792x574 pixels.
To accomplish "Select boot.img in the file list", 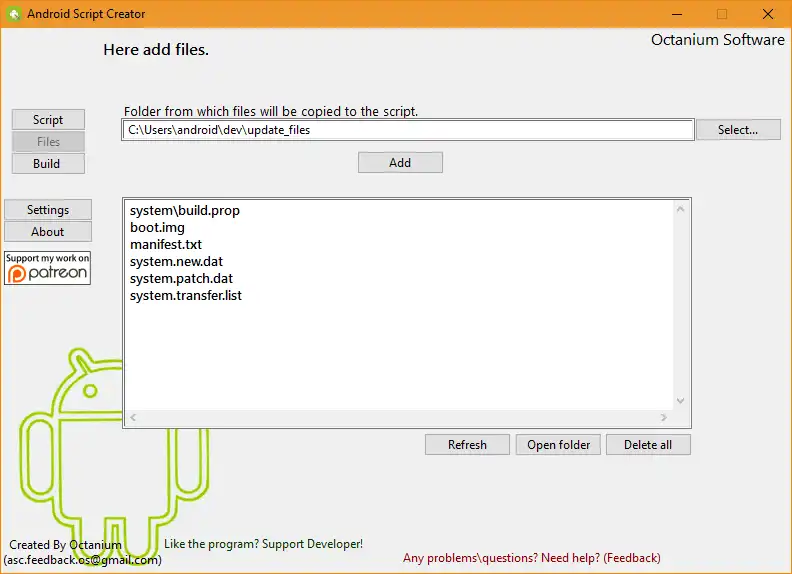I will tap(157, 227).
